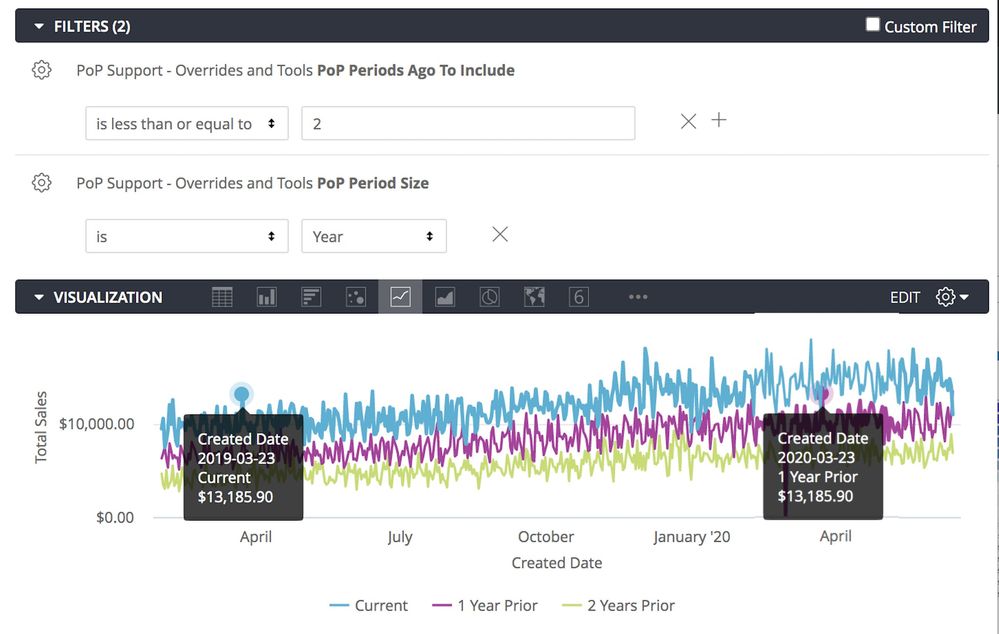Select the single value visualization
The width and height of the screenshot is (999, 634).
point(579,297)
